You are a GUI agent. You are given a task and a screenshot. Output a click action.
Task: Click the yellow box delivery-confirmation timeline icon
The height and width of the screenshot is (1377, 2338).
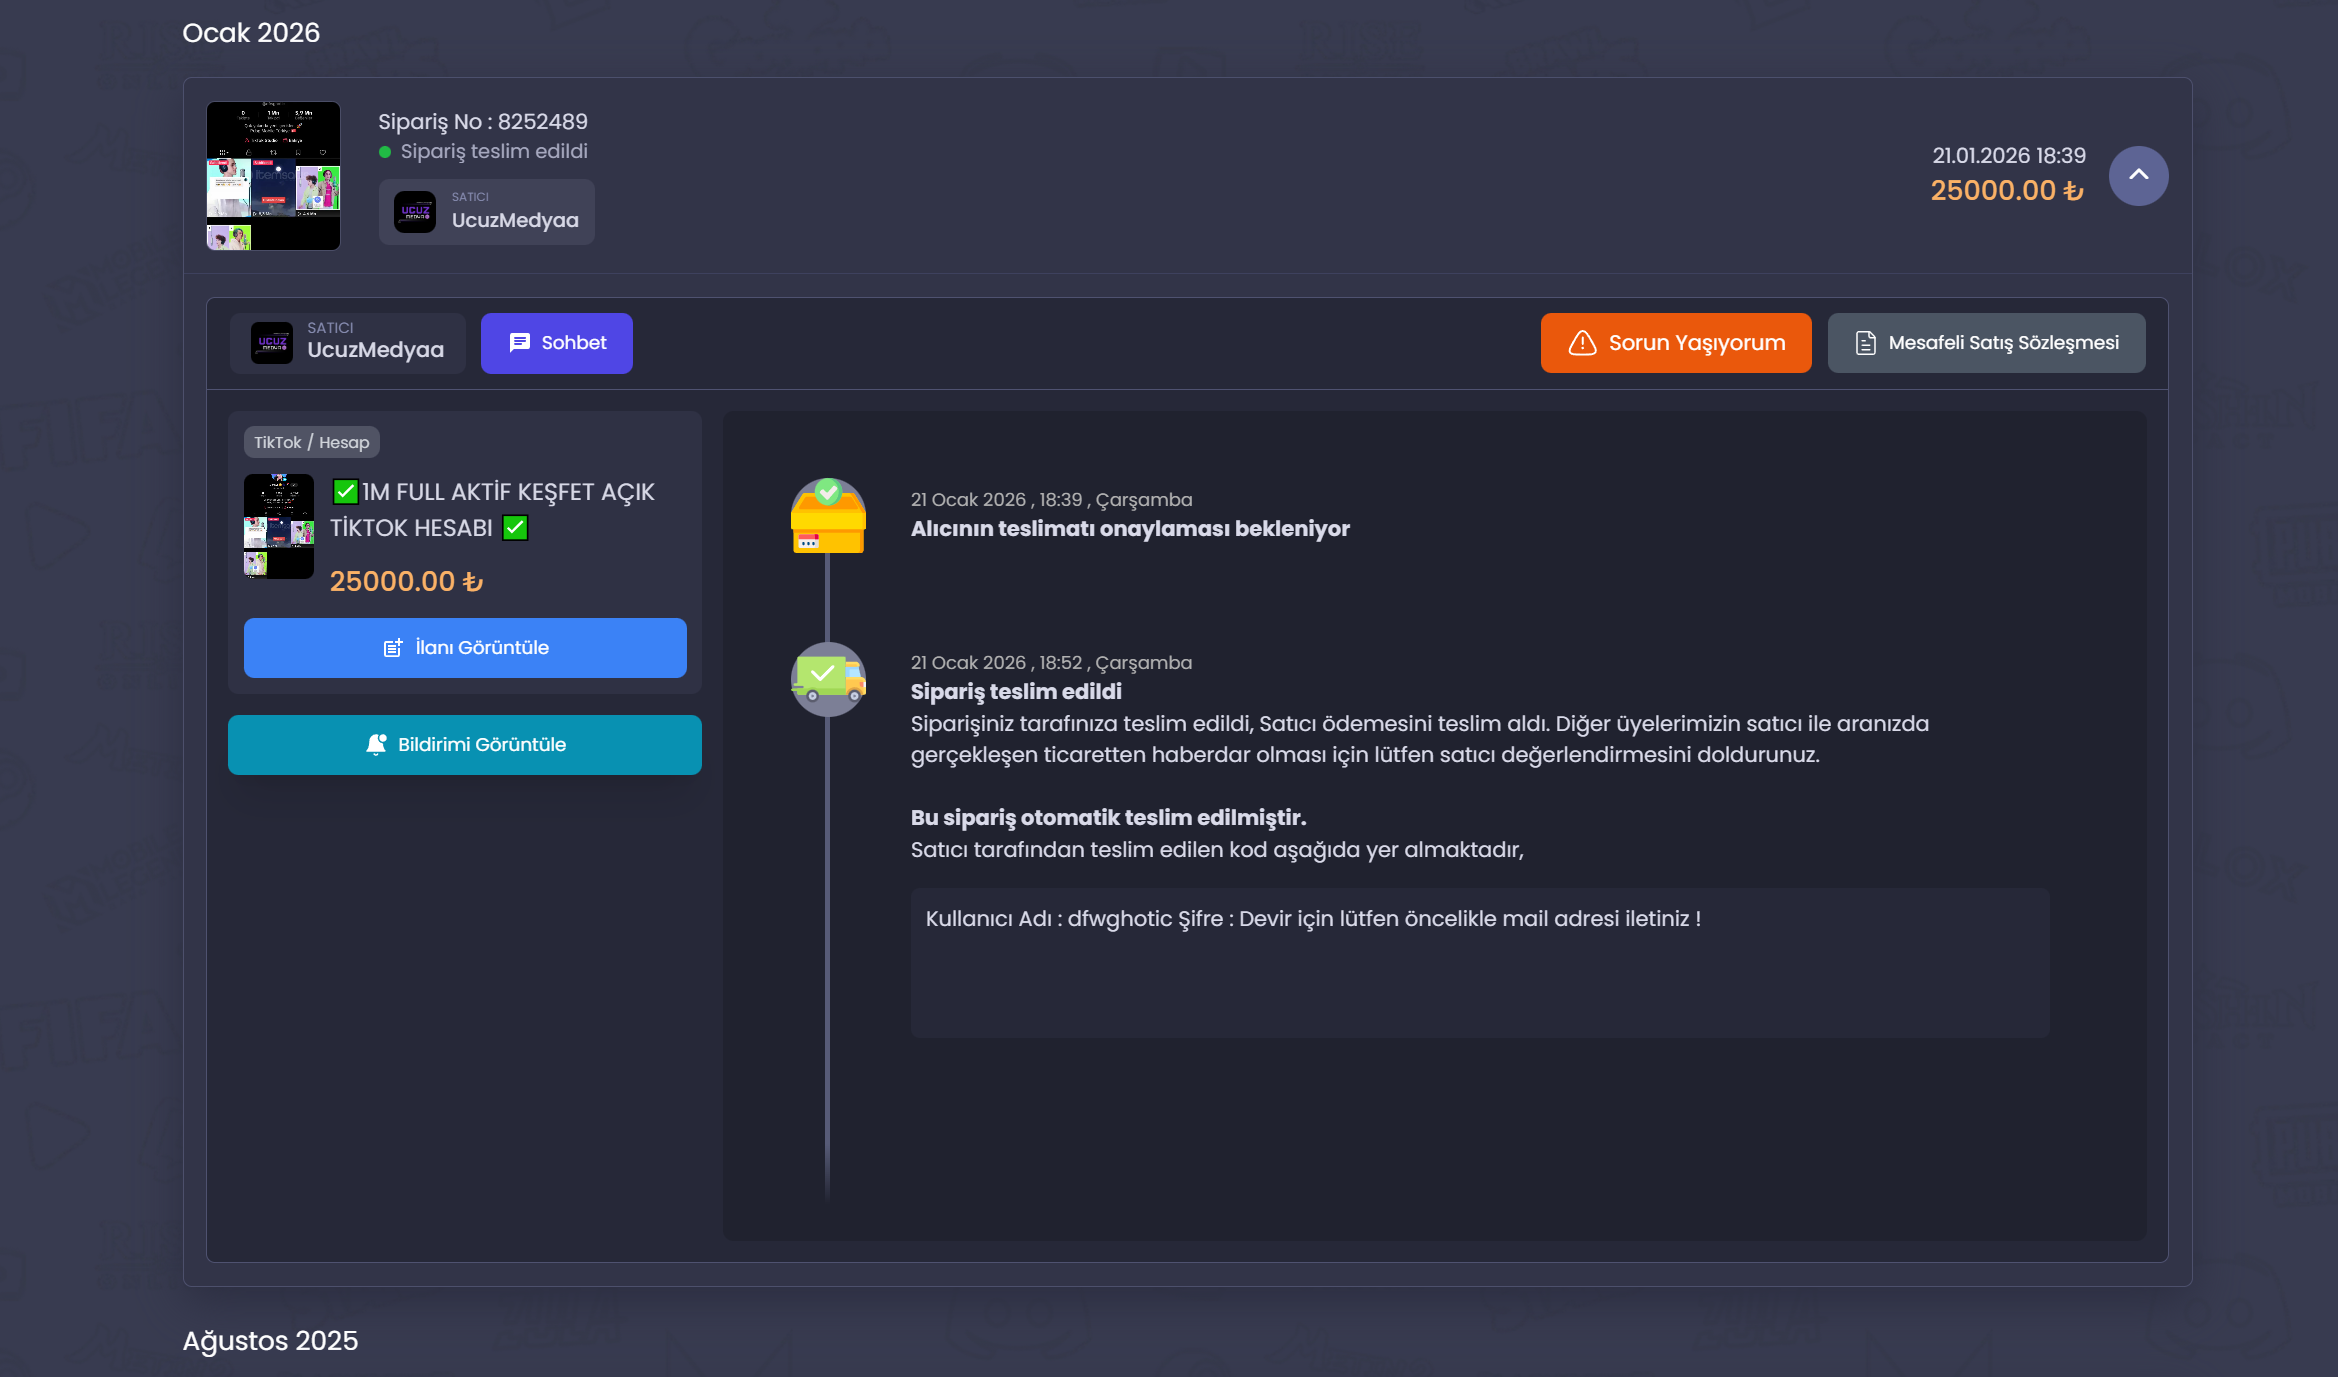828,516
